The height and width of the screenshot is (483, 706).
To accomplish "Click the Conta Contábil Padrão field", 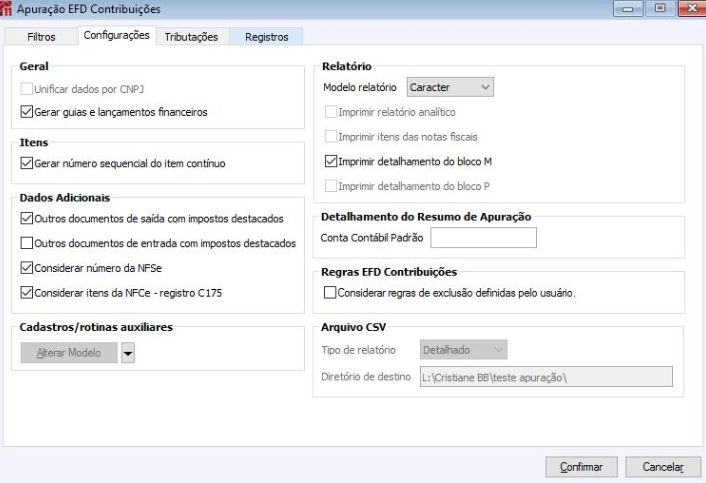I will [484, 238].
